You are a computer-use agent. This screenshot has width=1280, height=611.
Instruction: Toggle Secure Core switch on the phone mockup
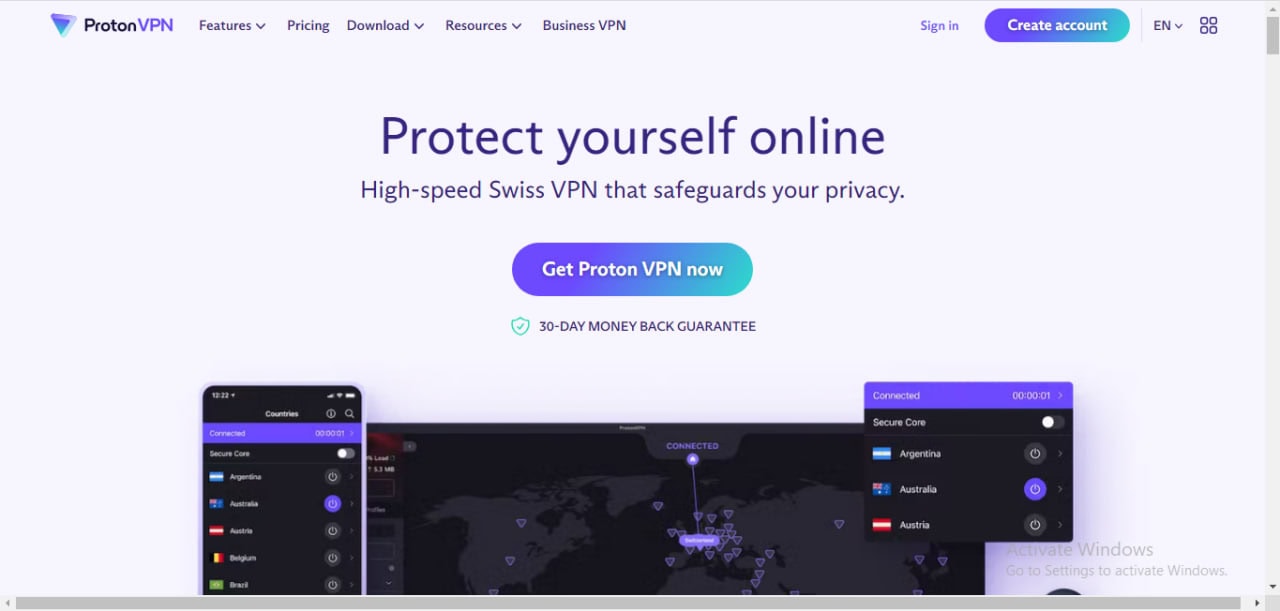[x=345, y=453]
